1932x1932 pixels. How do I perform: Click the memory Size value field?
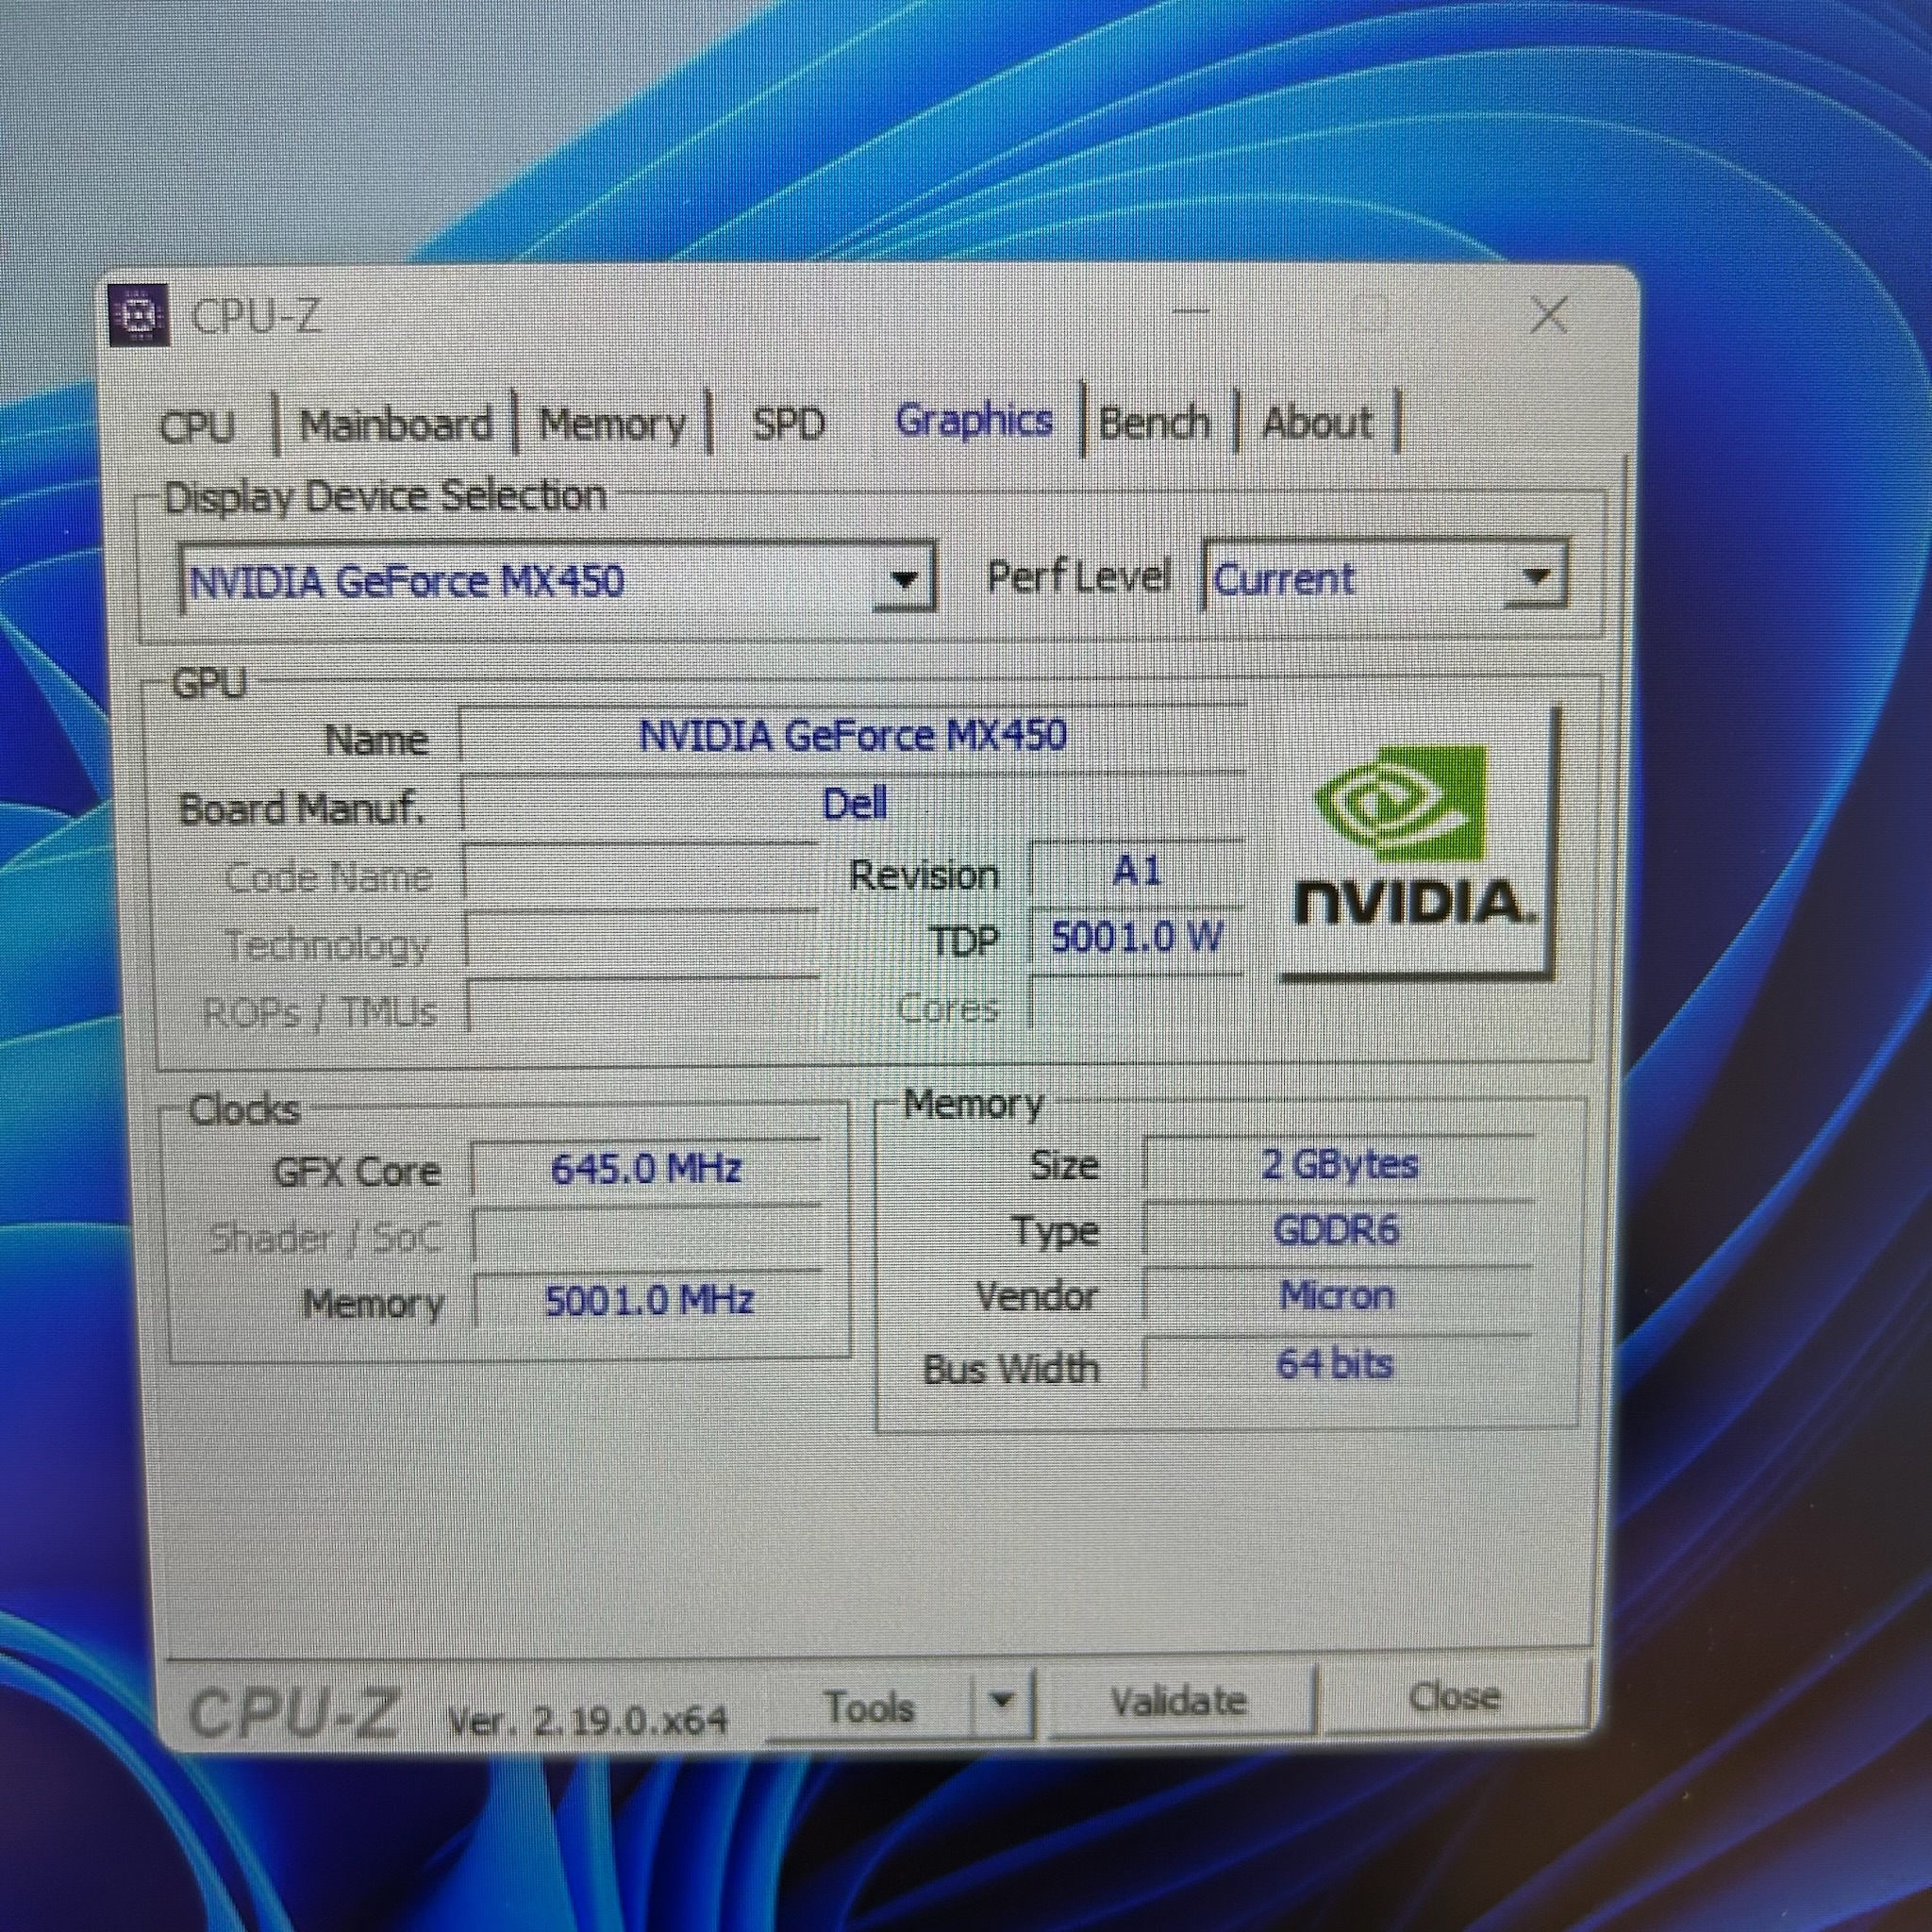click(1339, 1164)
